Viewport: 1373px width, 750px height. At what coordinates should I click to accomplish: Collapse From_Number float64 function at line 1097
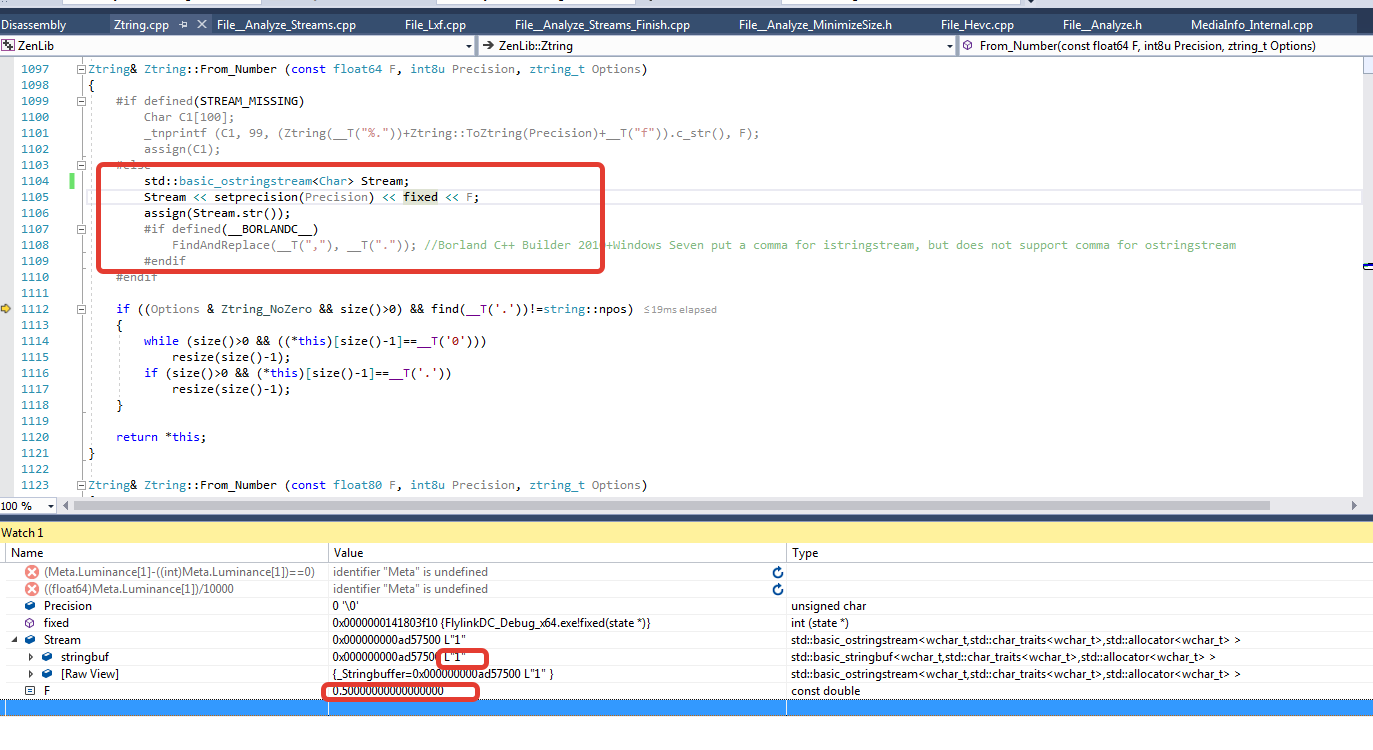(80, 69)
